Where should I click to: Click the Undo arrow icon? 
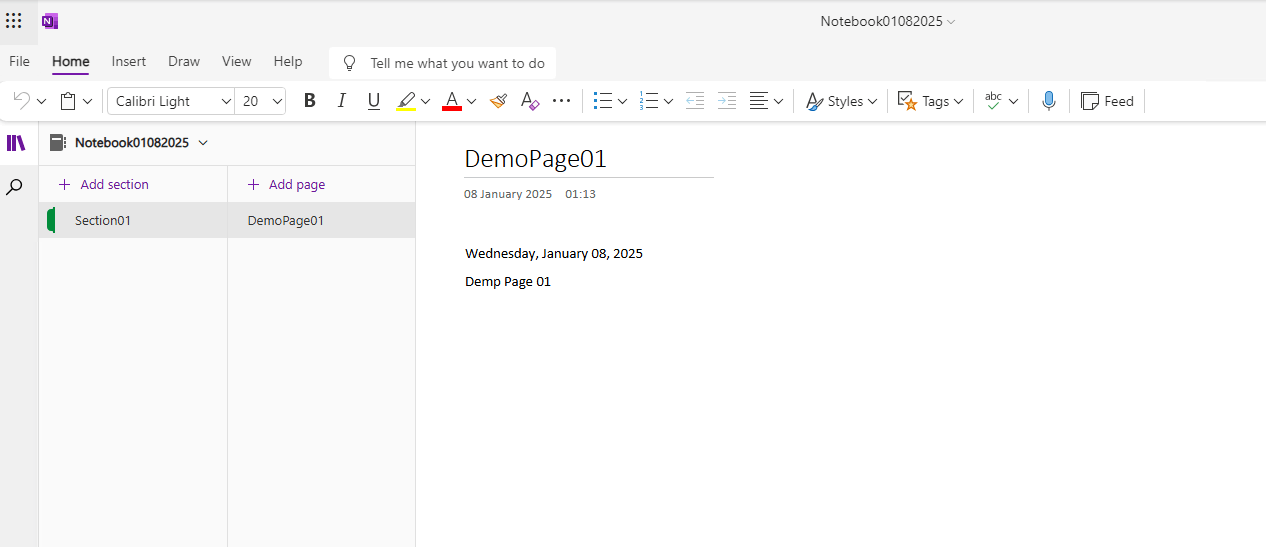21,101
